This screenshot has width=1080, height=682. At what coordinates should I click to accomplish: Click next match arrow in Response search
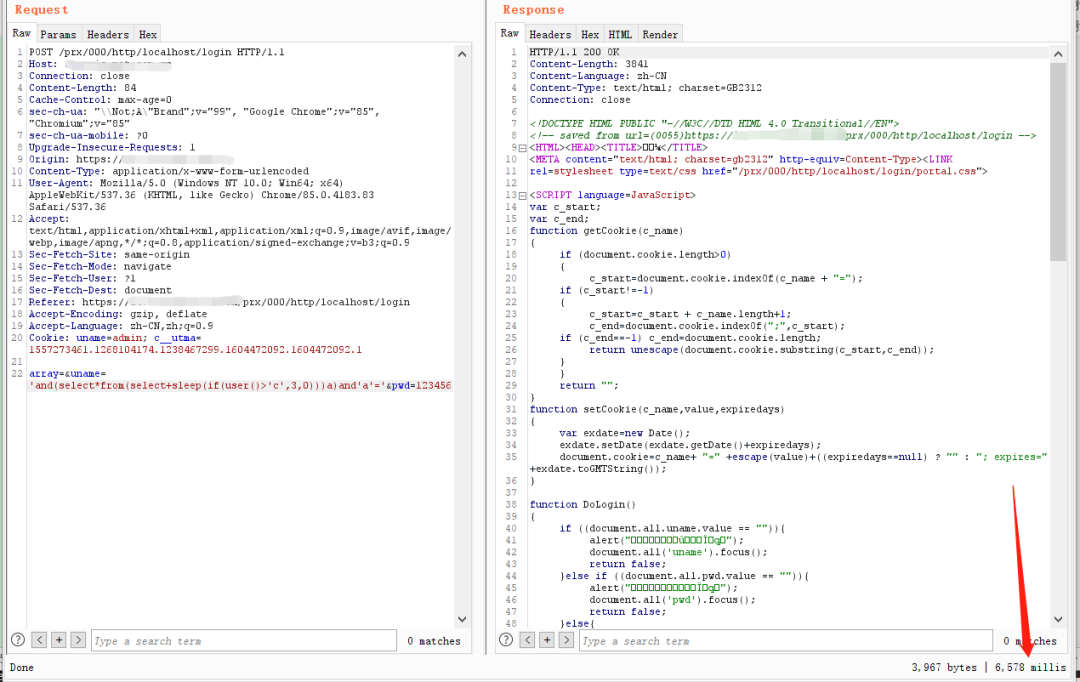pos(566,640)
